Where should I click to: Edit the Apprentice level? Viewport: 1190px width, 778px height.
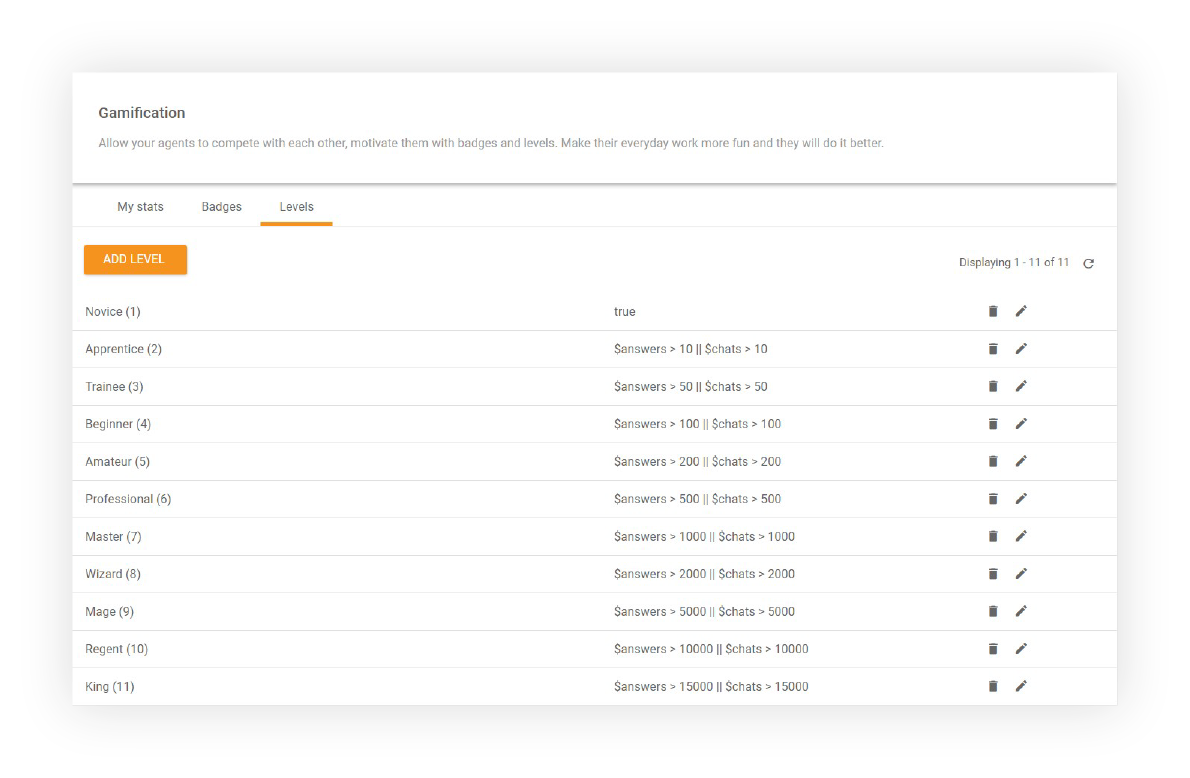1021,348
